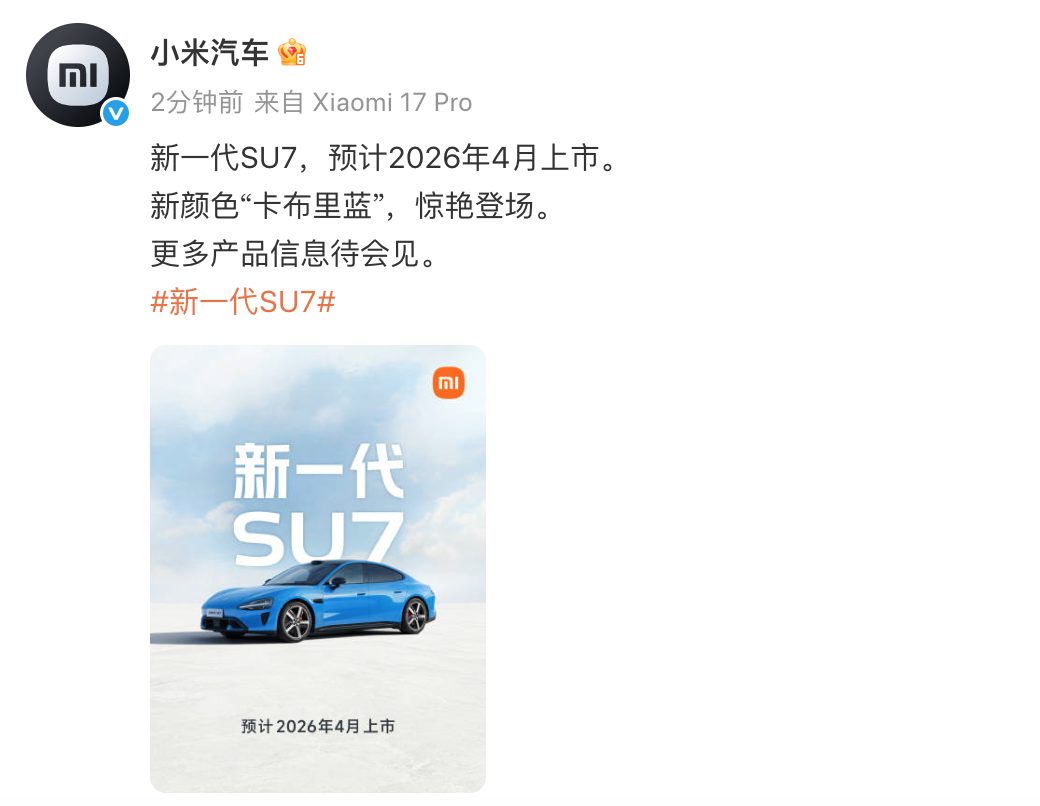Click the orange MI logo in poster
Viewport: 1040px width, 806px height.
click(x=448, y=383)
